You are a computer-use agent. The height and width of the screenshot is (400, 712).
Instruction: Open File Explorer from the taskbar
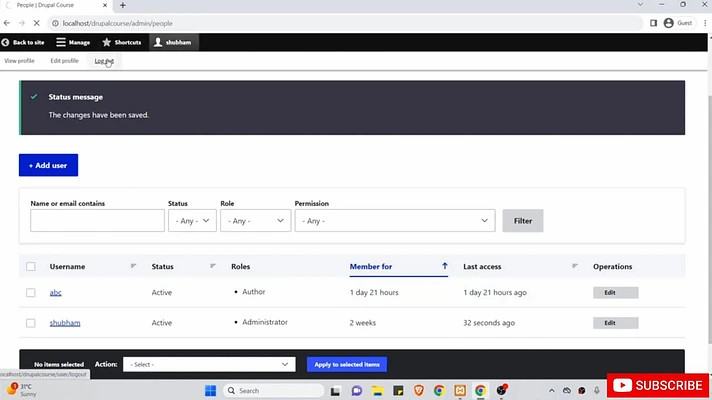[377, 390]
